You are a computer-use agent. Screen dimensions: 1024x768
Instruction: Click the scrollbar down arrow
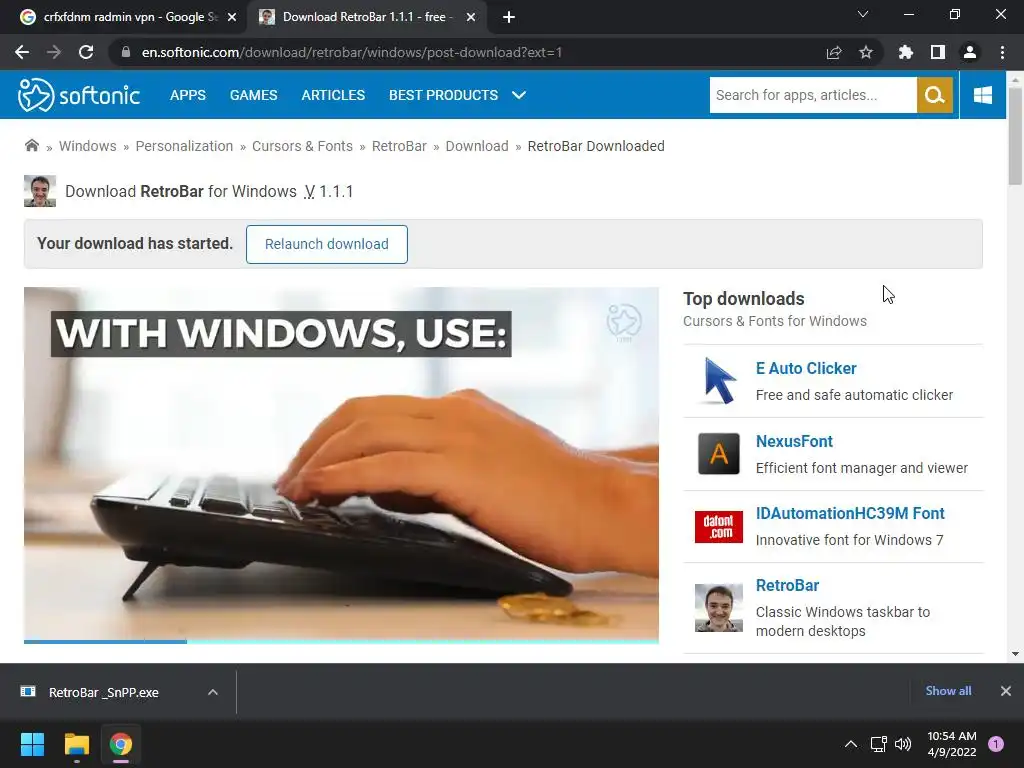click(1015, 654)
